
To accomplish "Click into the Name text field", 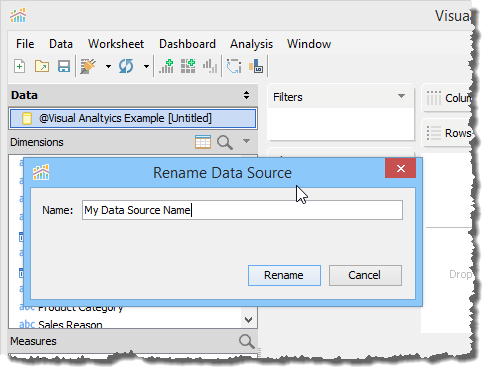I will (242, 210).
